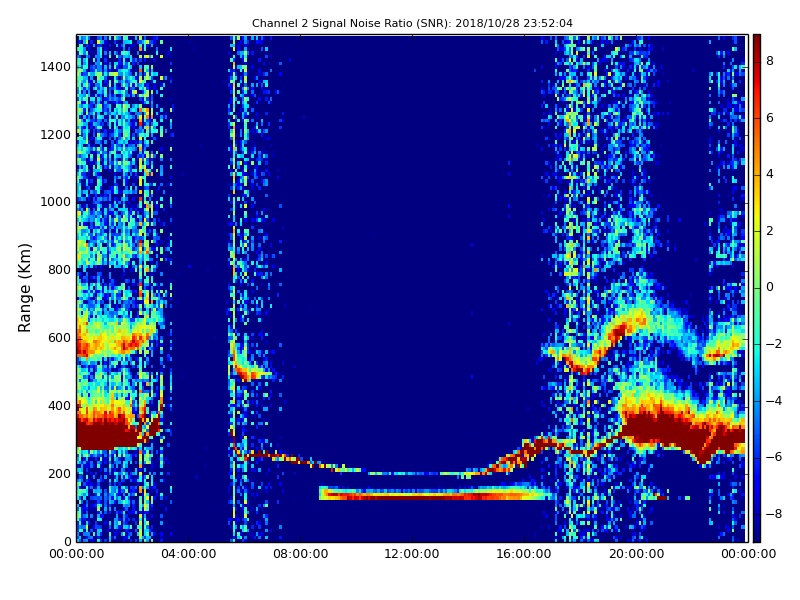Click the 800 range tick label
Image resolution: width=800 pixels, height=600 pixels.
[x=59, y=270]
